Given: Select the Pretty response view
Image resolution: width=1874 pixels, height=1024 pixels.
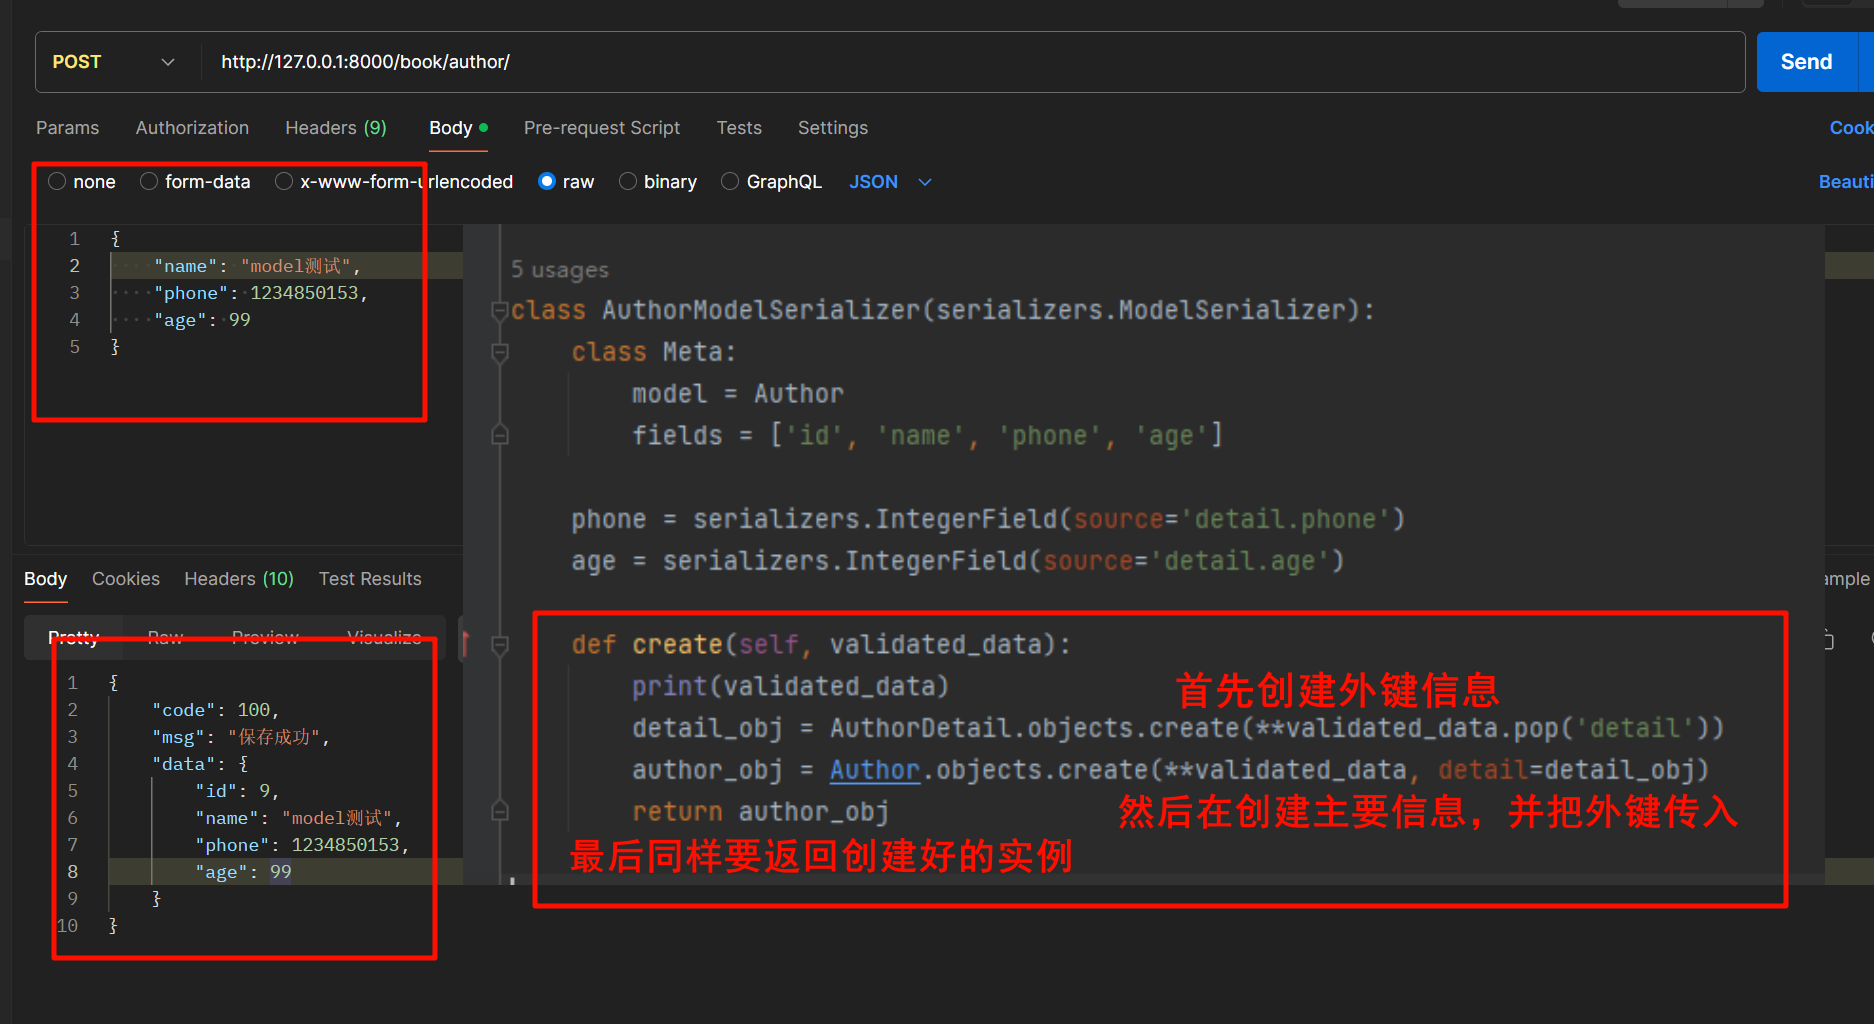Looking at the screenshot, I should click(x=74, y=637).
